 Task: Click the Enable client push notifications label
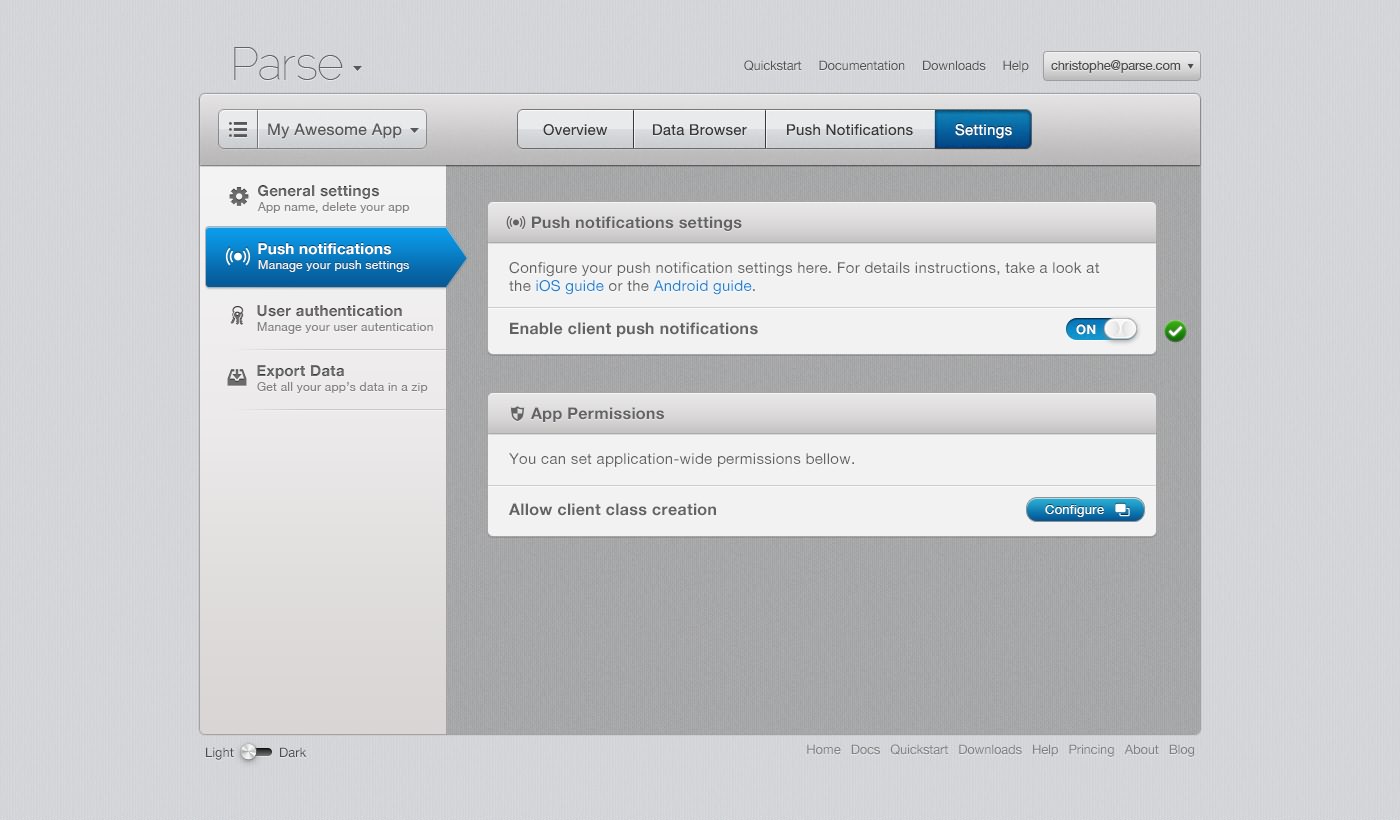point(633,328)
